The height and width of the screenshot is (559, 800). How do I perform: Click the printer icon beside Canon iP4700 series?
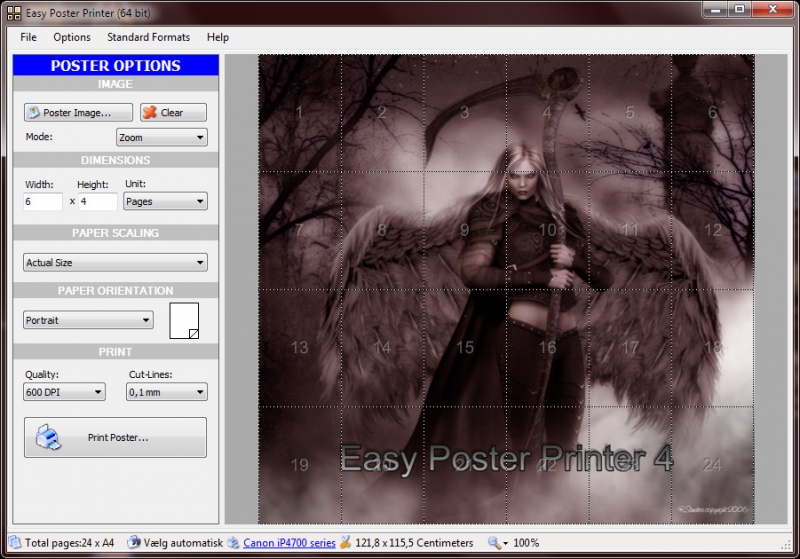pos(234,542)
